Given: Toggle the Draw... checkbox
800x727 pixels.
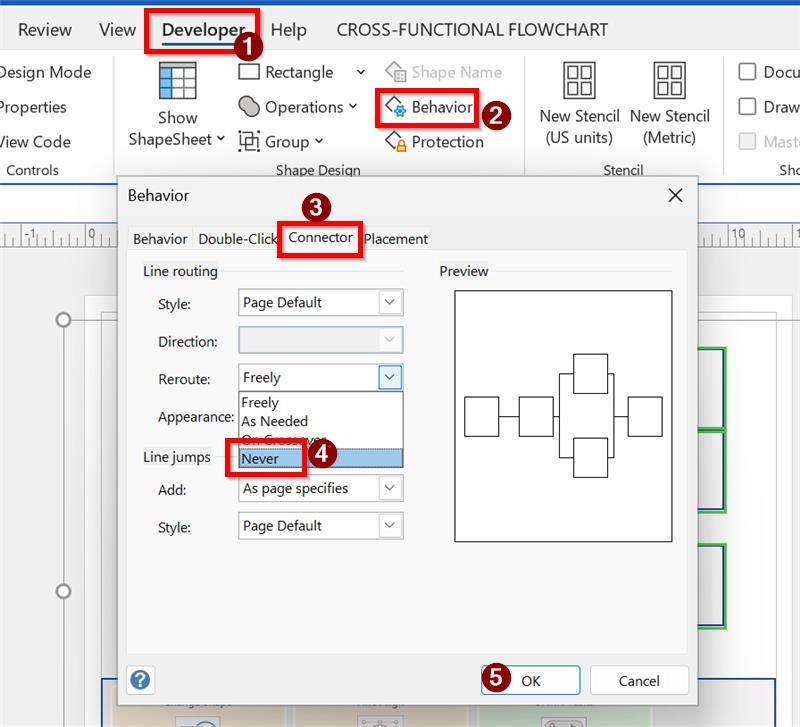Looking at the screenshot, I should [747, 106].
